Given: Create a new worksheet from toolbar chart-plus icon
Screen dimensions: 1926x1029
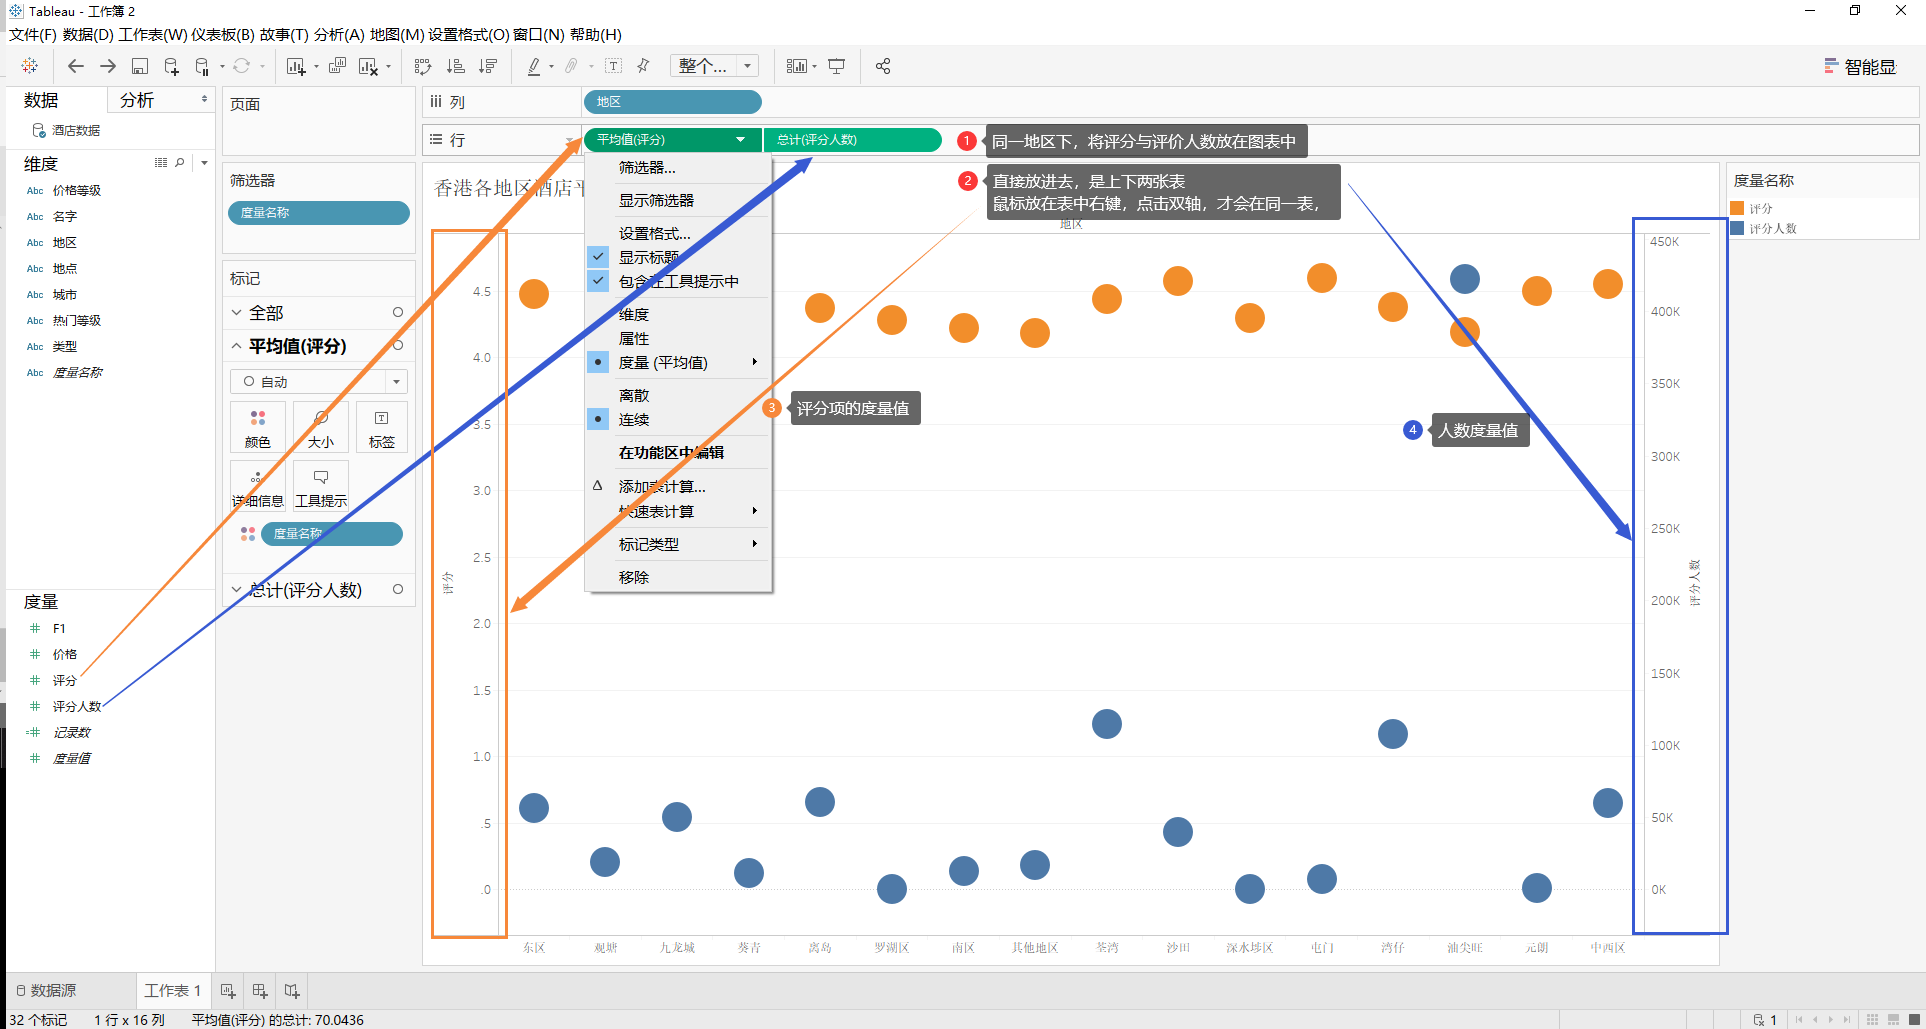Looking at the screenshot, I should tap(296, 66).
